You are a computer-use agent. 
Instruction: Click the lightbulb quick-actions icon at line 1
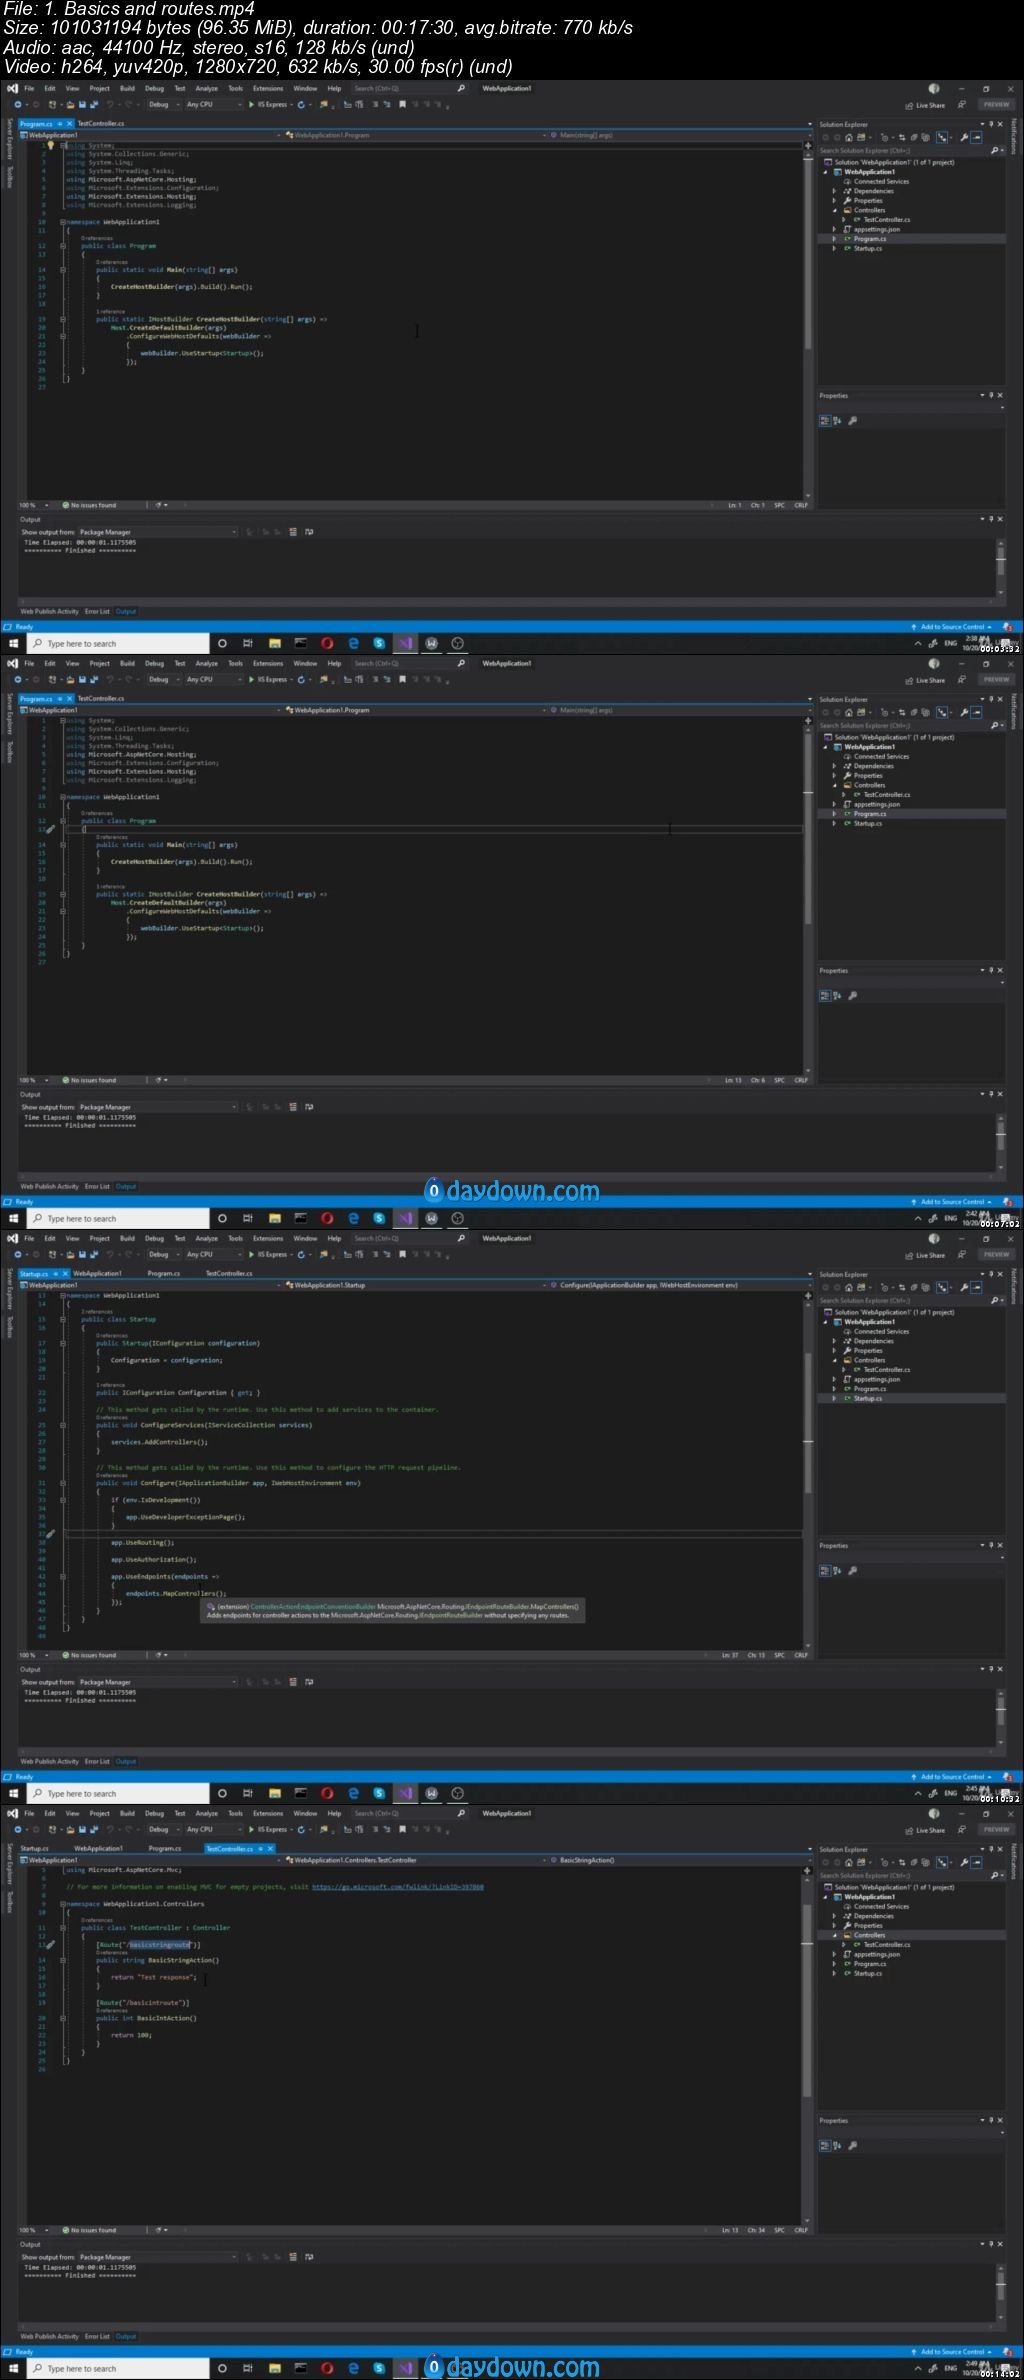[x=50, y=145]
